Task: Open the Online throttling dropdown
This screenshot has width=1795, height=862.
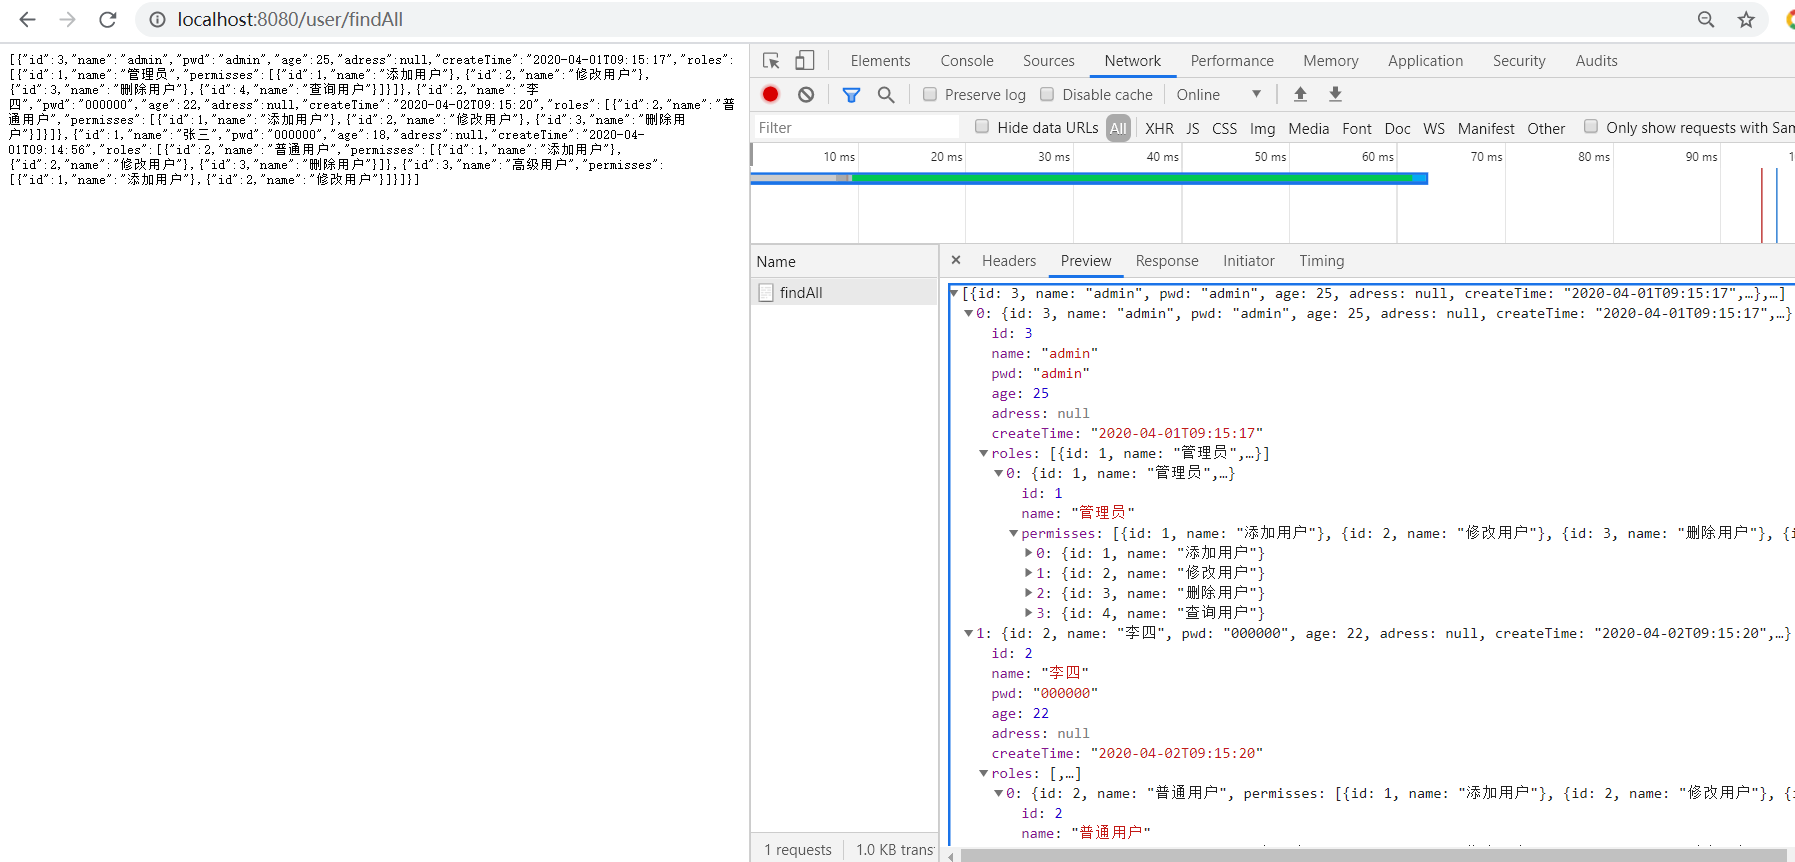Action: (x=1219, y=94)
